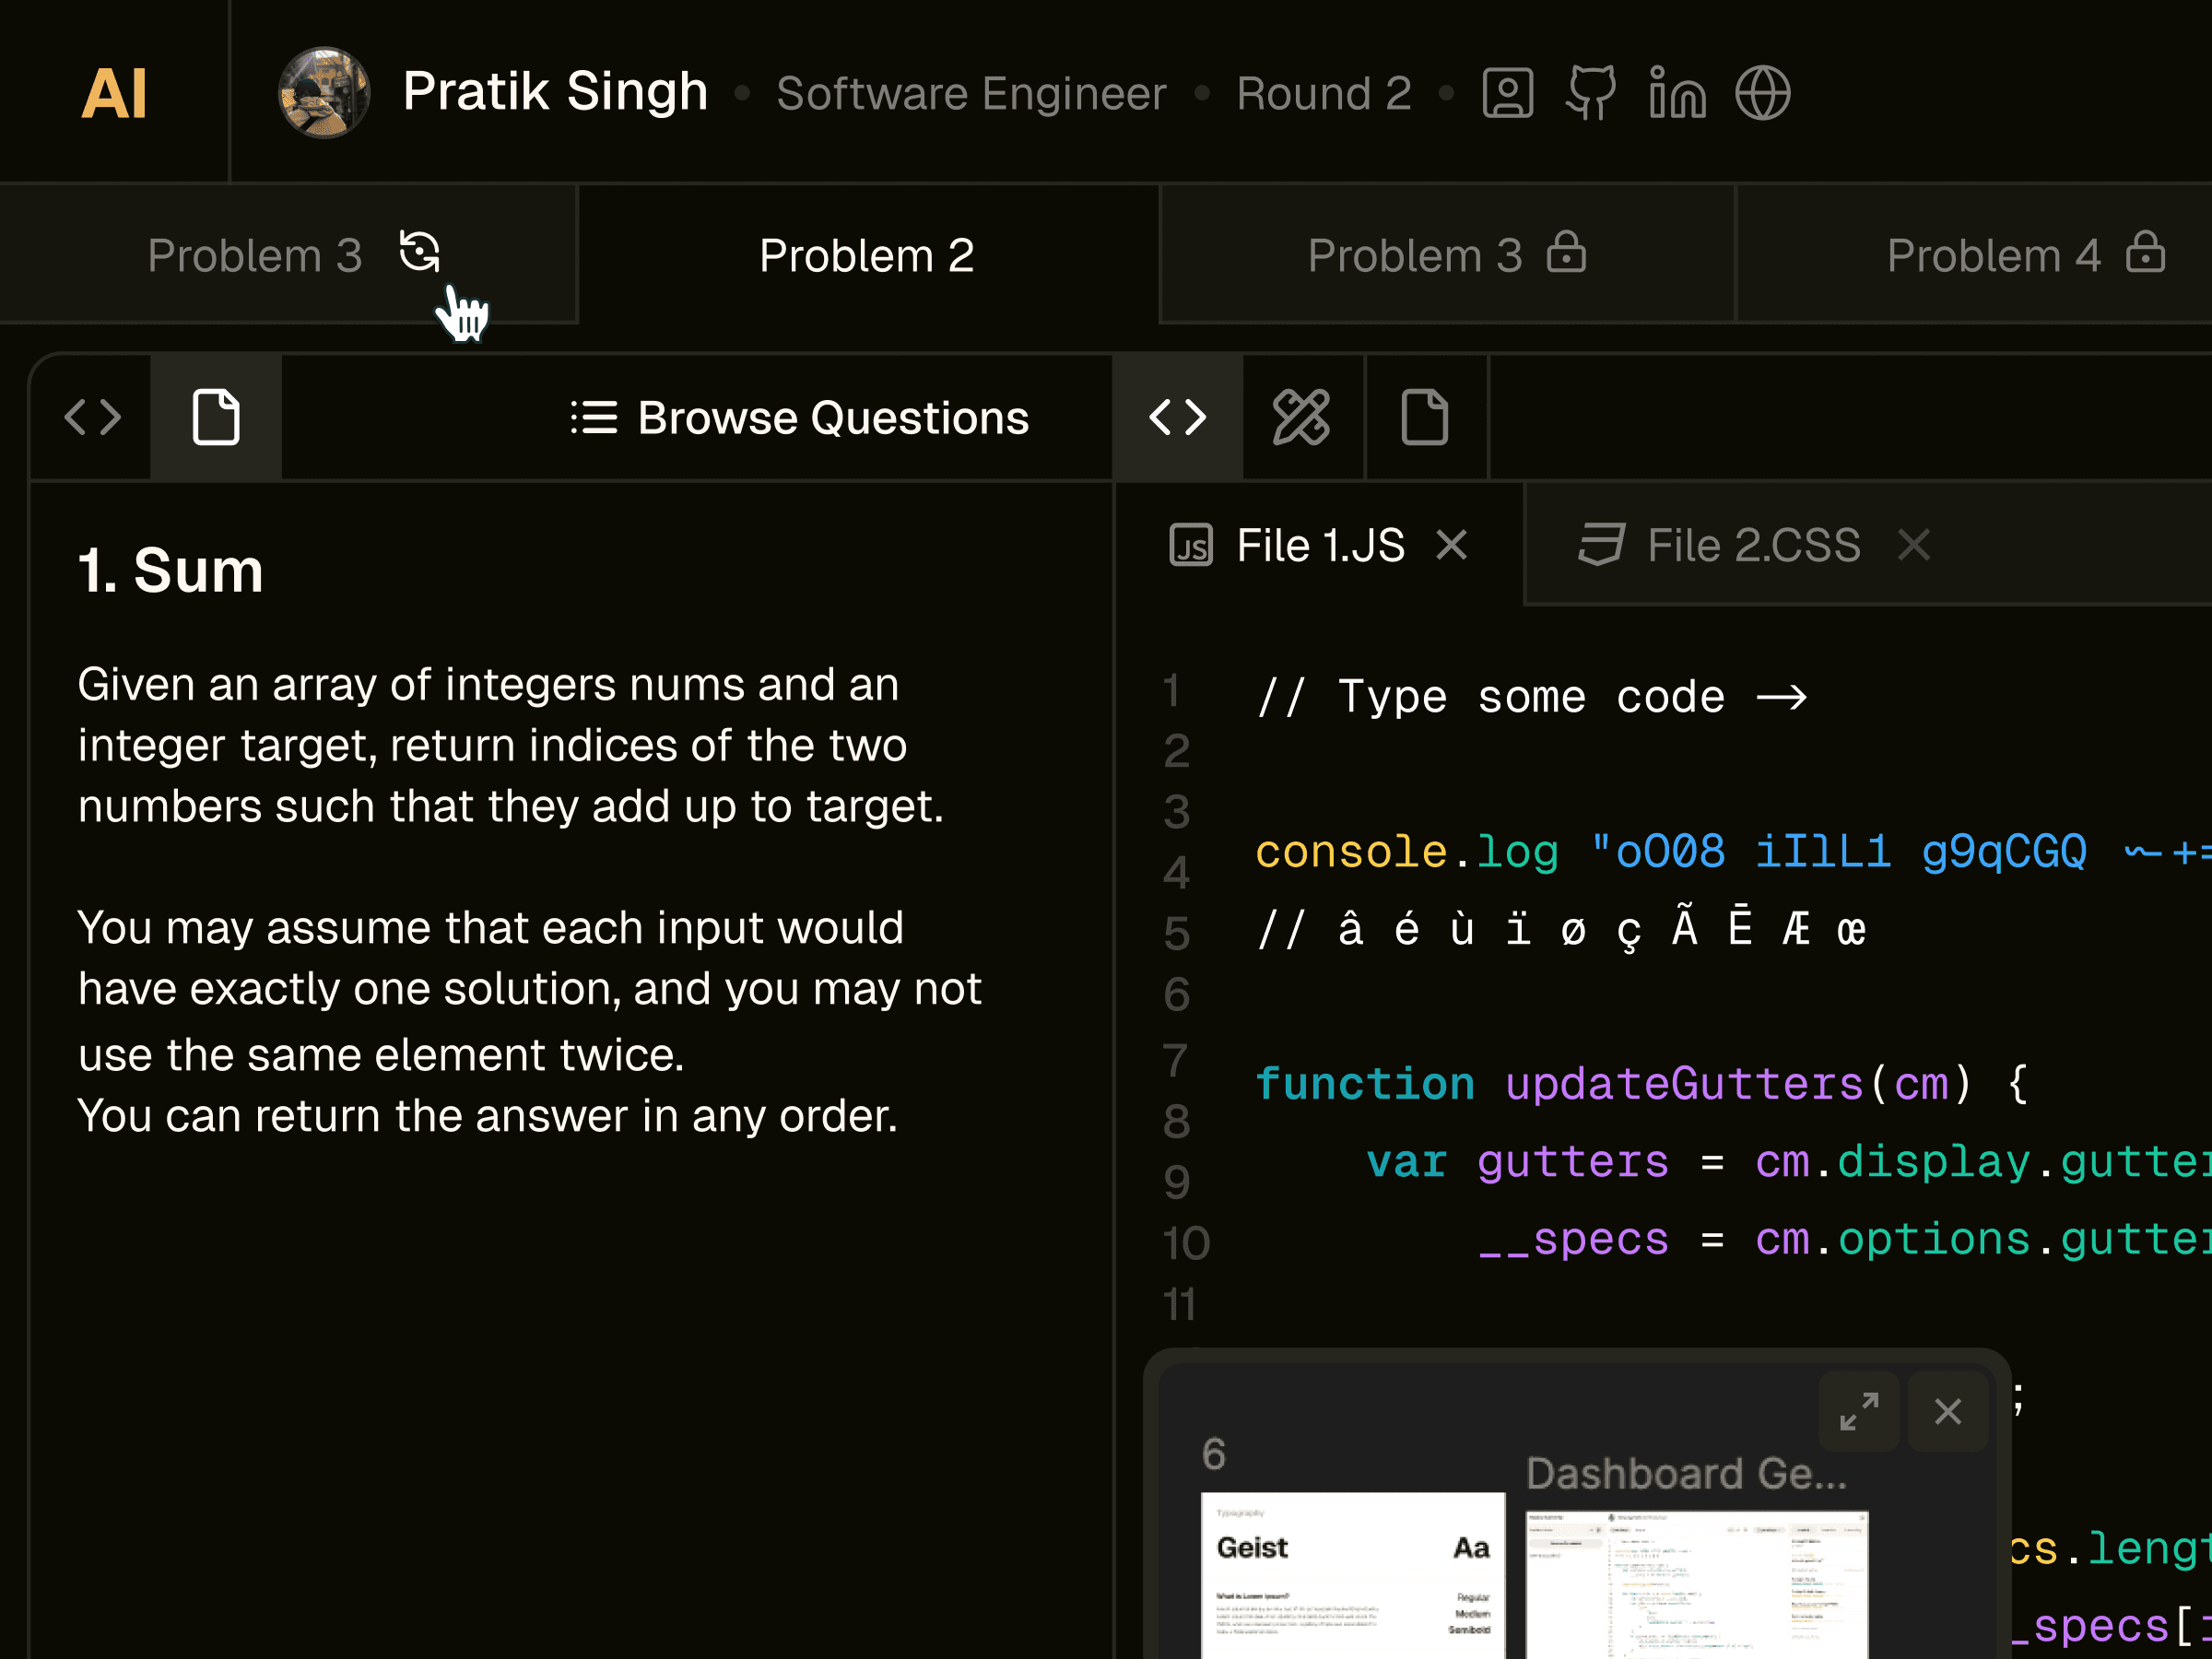This screenshot has height=1659, width=2212.
Task: Switch to the File 1.JS tab
Action: 1319,545
